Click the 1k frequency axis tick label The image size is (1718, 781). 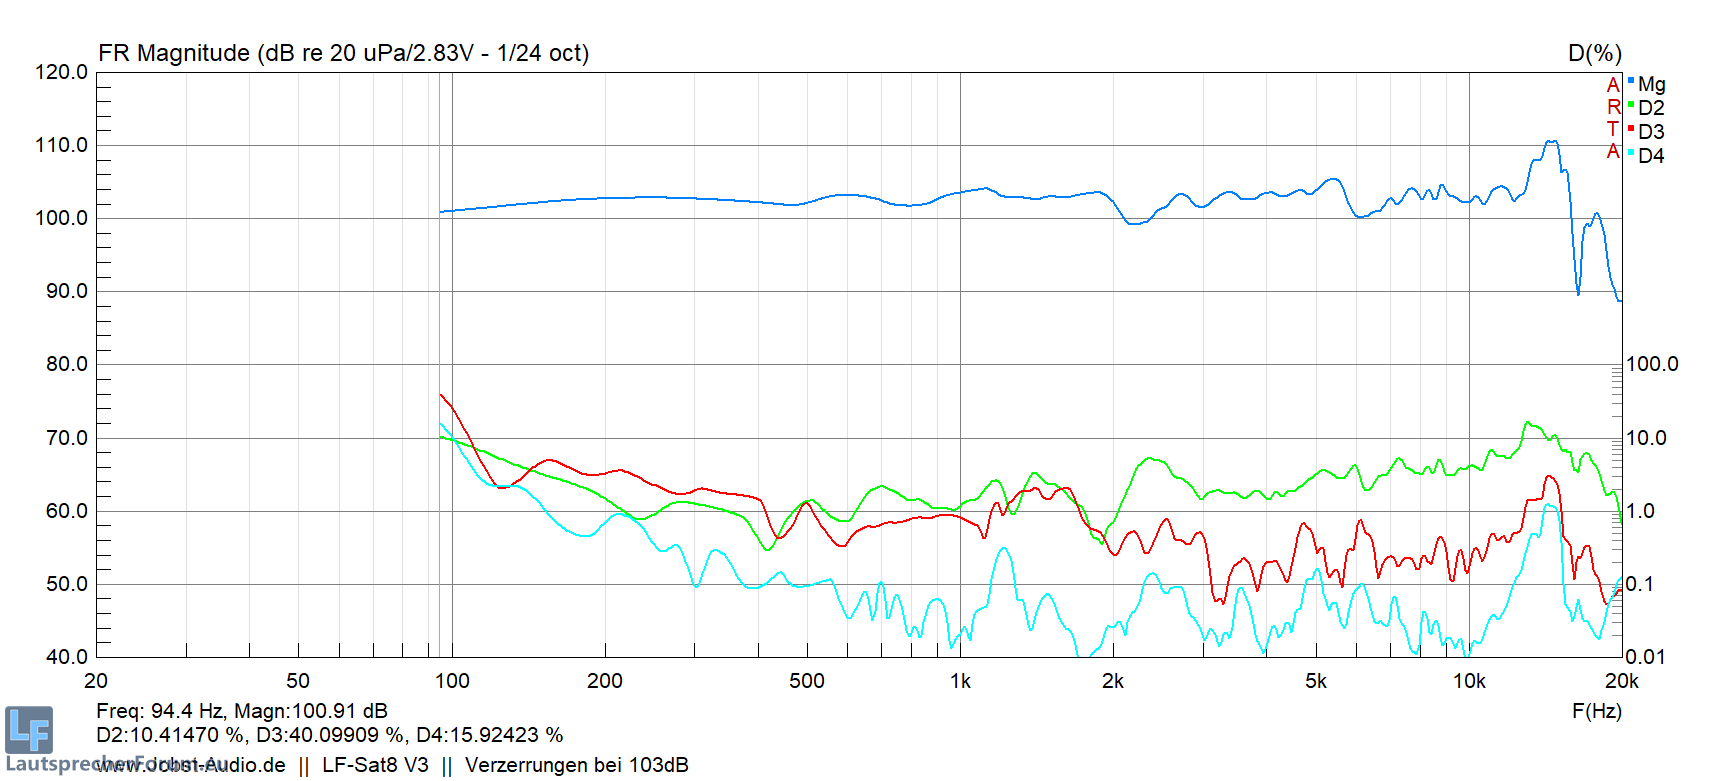[x=960, y=681]
